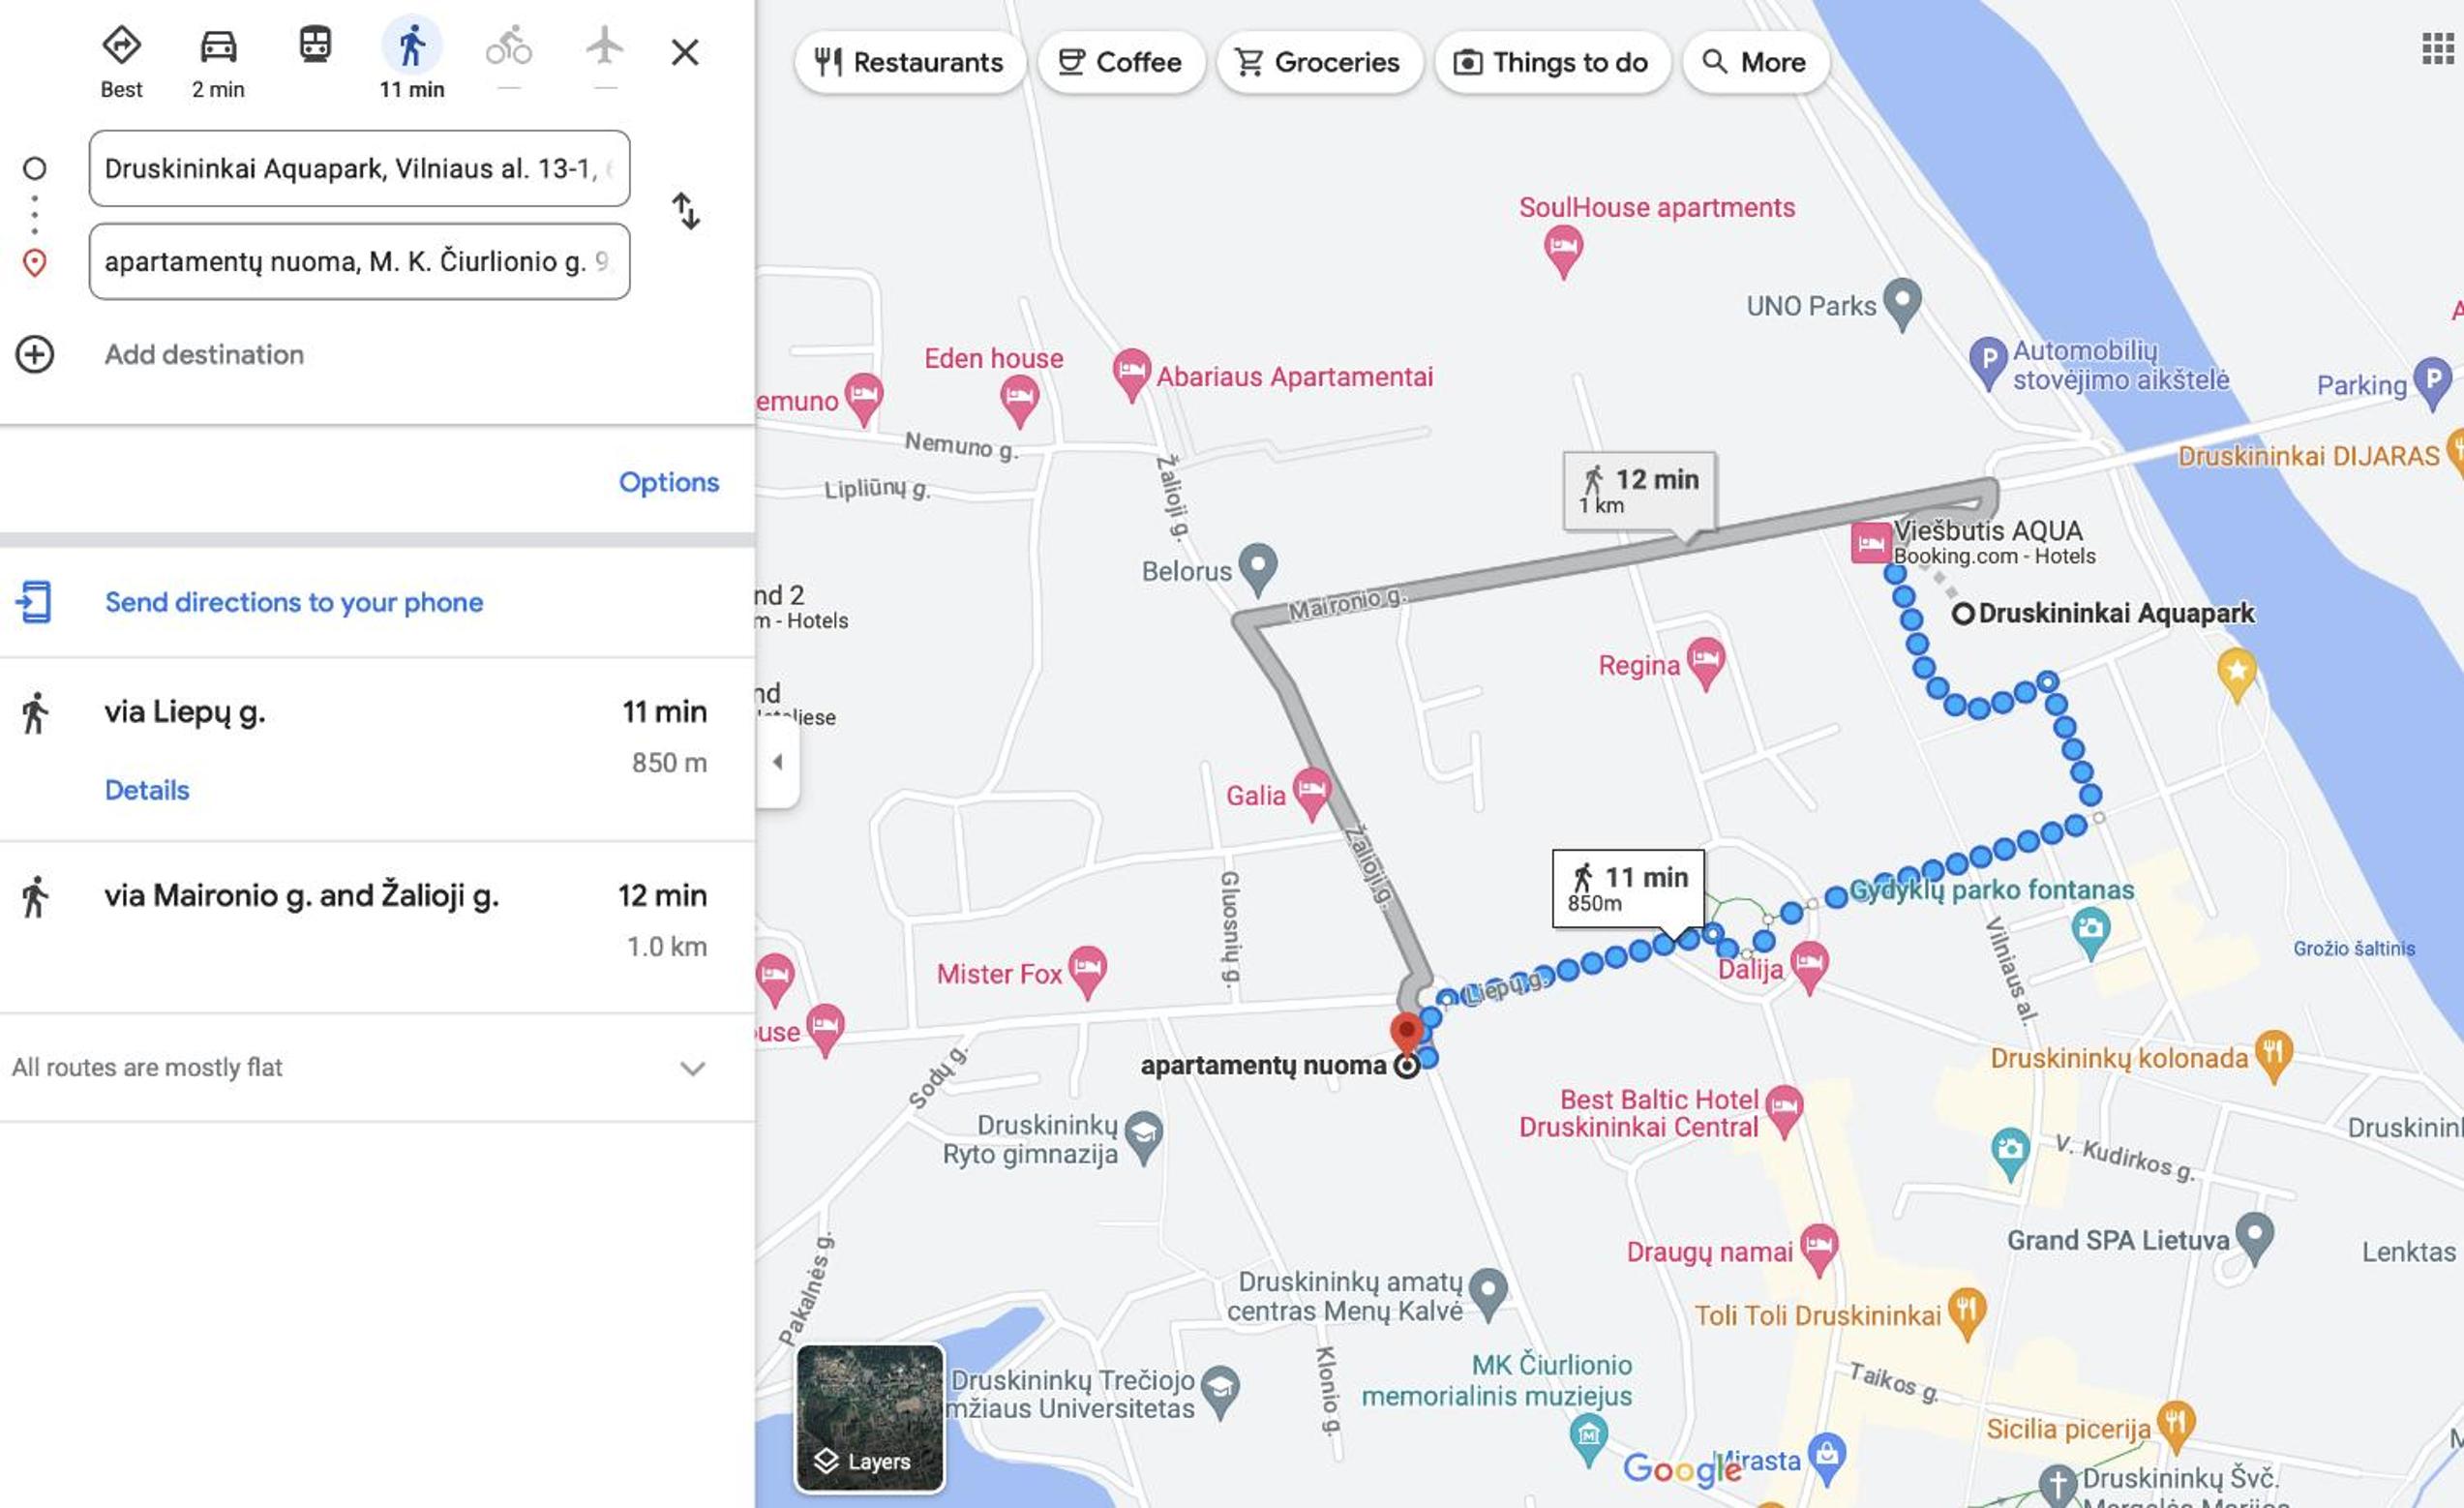Select route via Maironio g. and Žalioji g.
The image size is (2464, 1508).
[x=377, y=927]
